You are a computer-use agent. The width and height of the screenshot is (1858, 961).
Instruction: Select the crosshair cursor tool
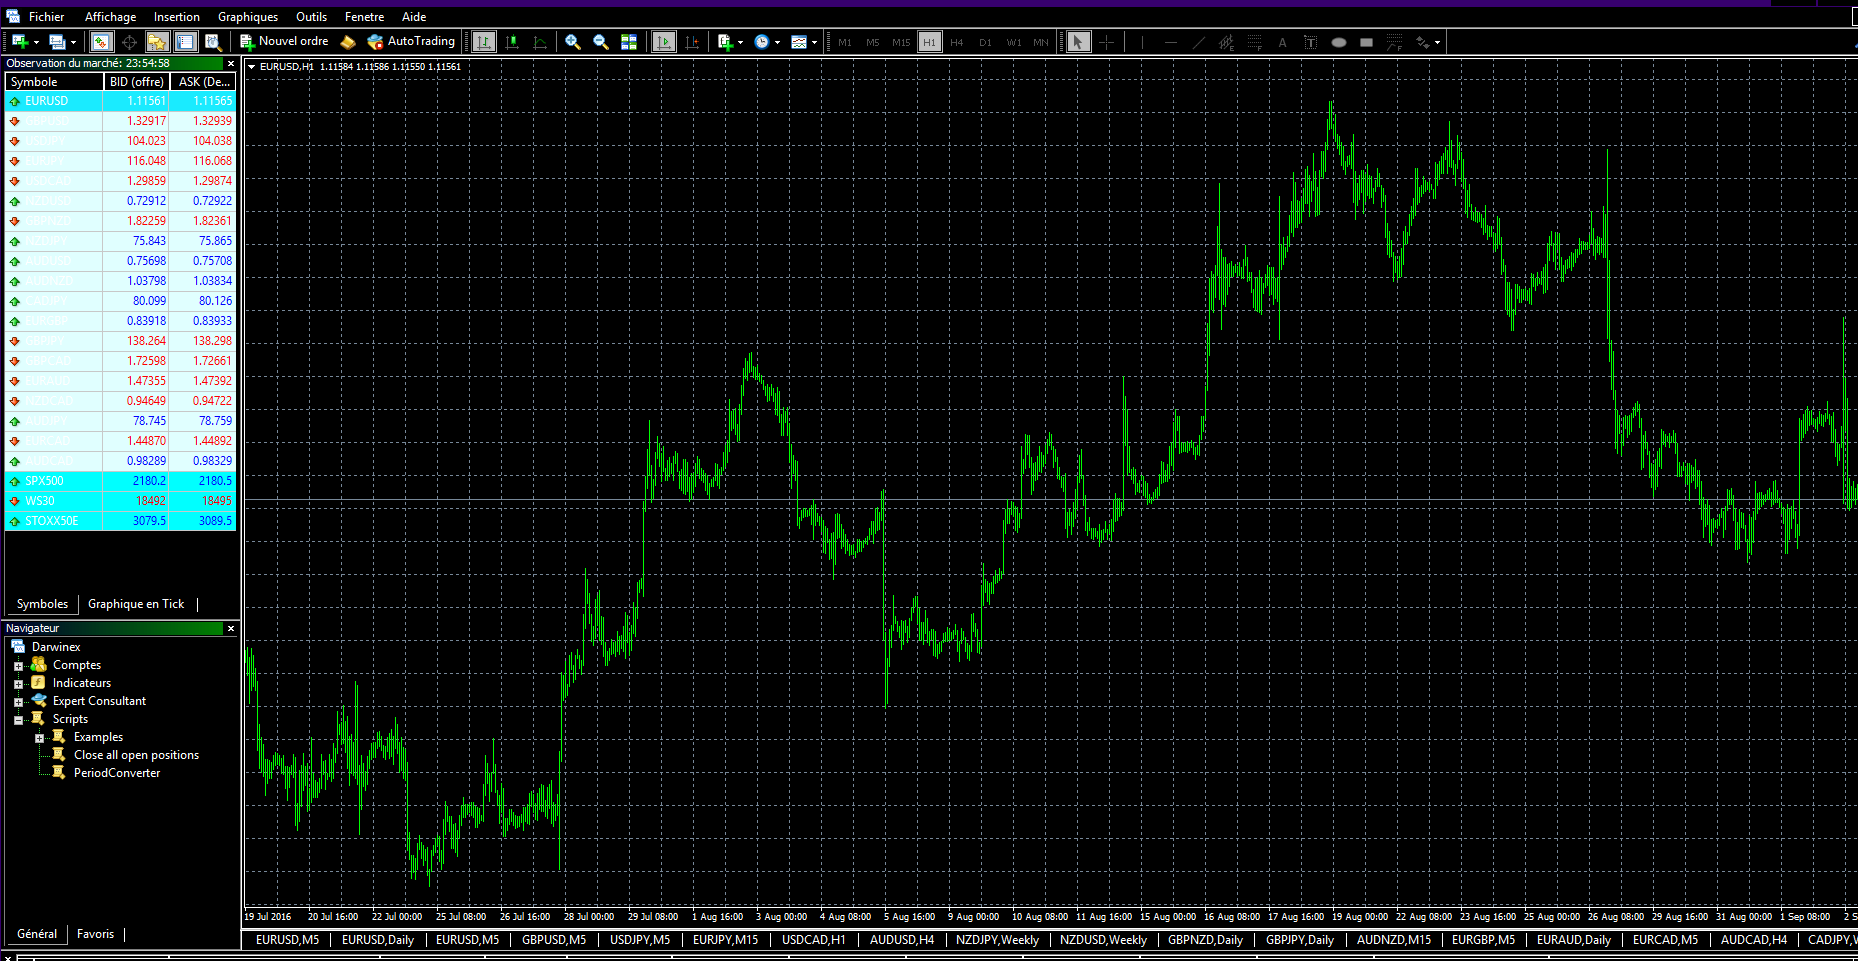click(1106, 42)
